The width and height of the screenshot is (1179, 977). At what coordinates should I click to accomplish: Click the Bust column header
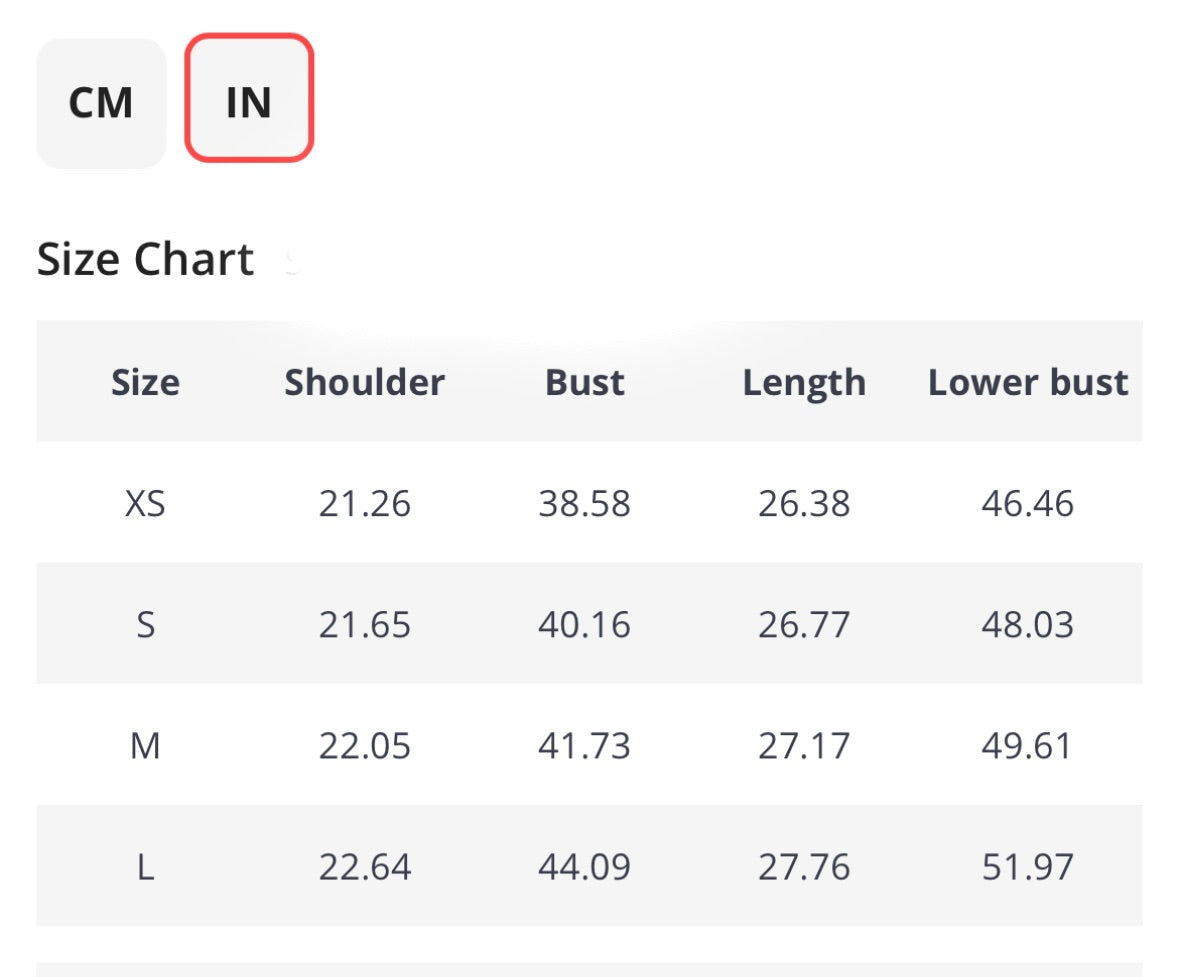tap(585, 382)
